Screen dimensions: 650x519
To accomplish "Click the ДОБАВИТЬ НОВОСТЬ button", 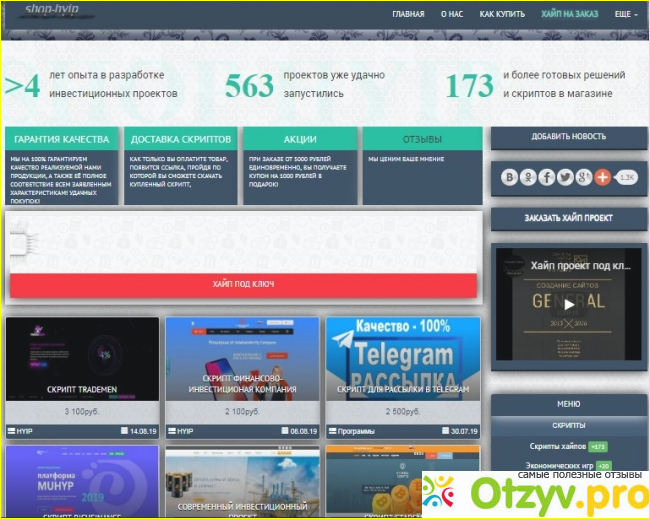I will click(x=568, y=136).
